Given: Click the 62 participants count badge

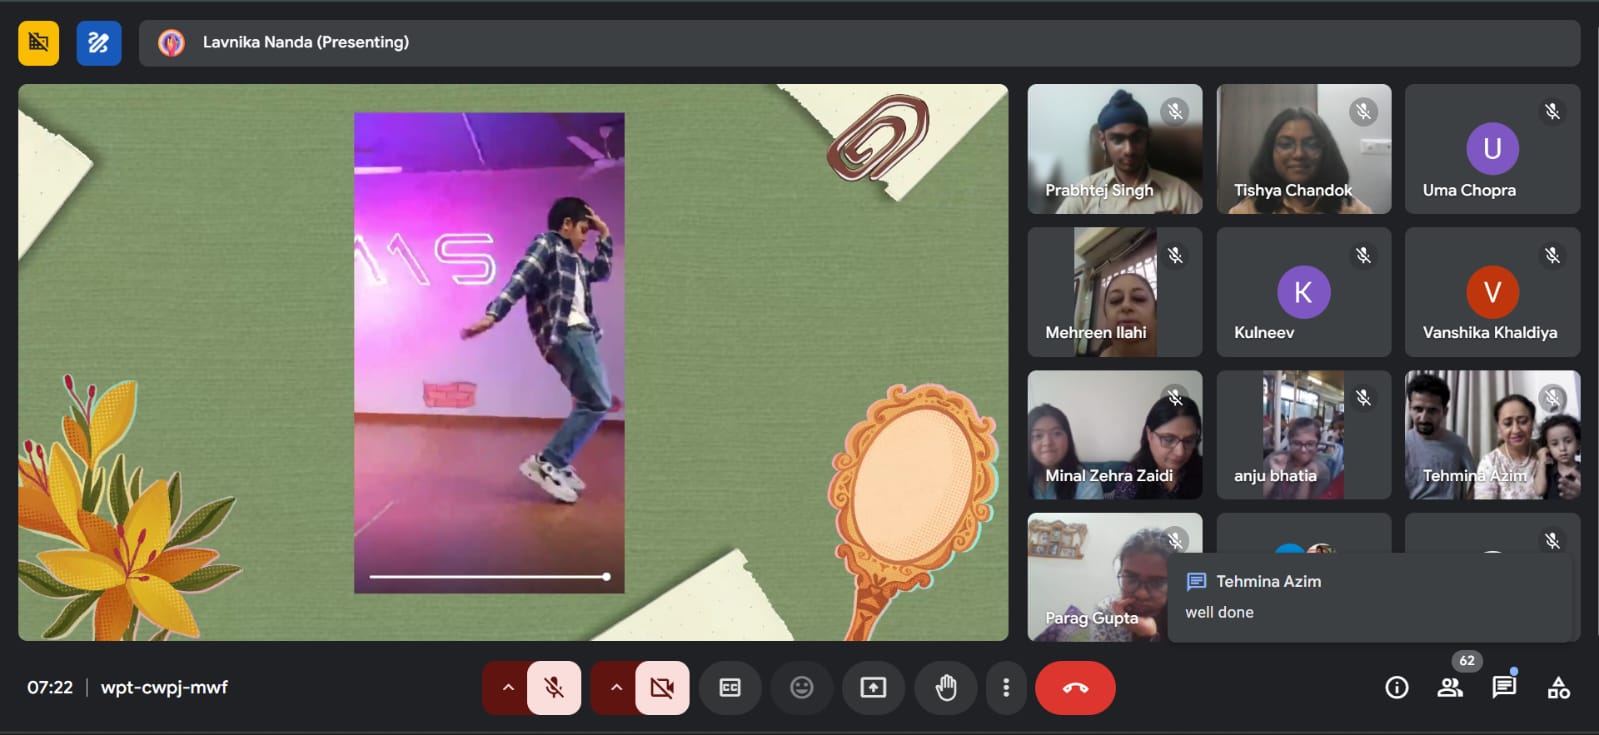Looking at the screenshot, I should [x=1466, y=660].
